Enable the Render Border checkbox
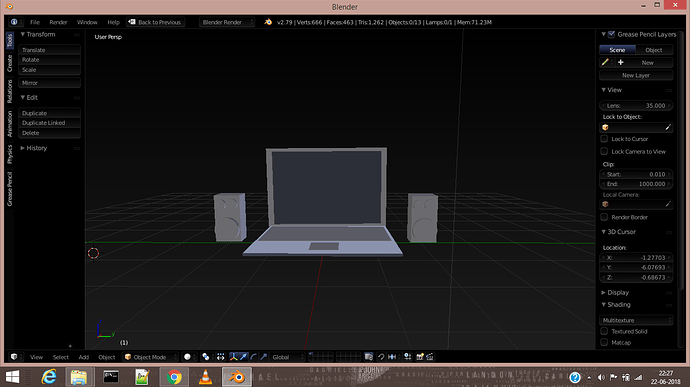The width and height of the screenshot is (690, 387). (x=604, y=217)
